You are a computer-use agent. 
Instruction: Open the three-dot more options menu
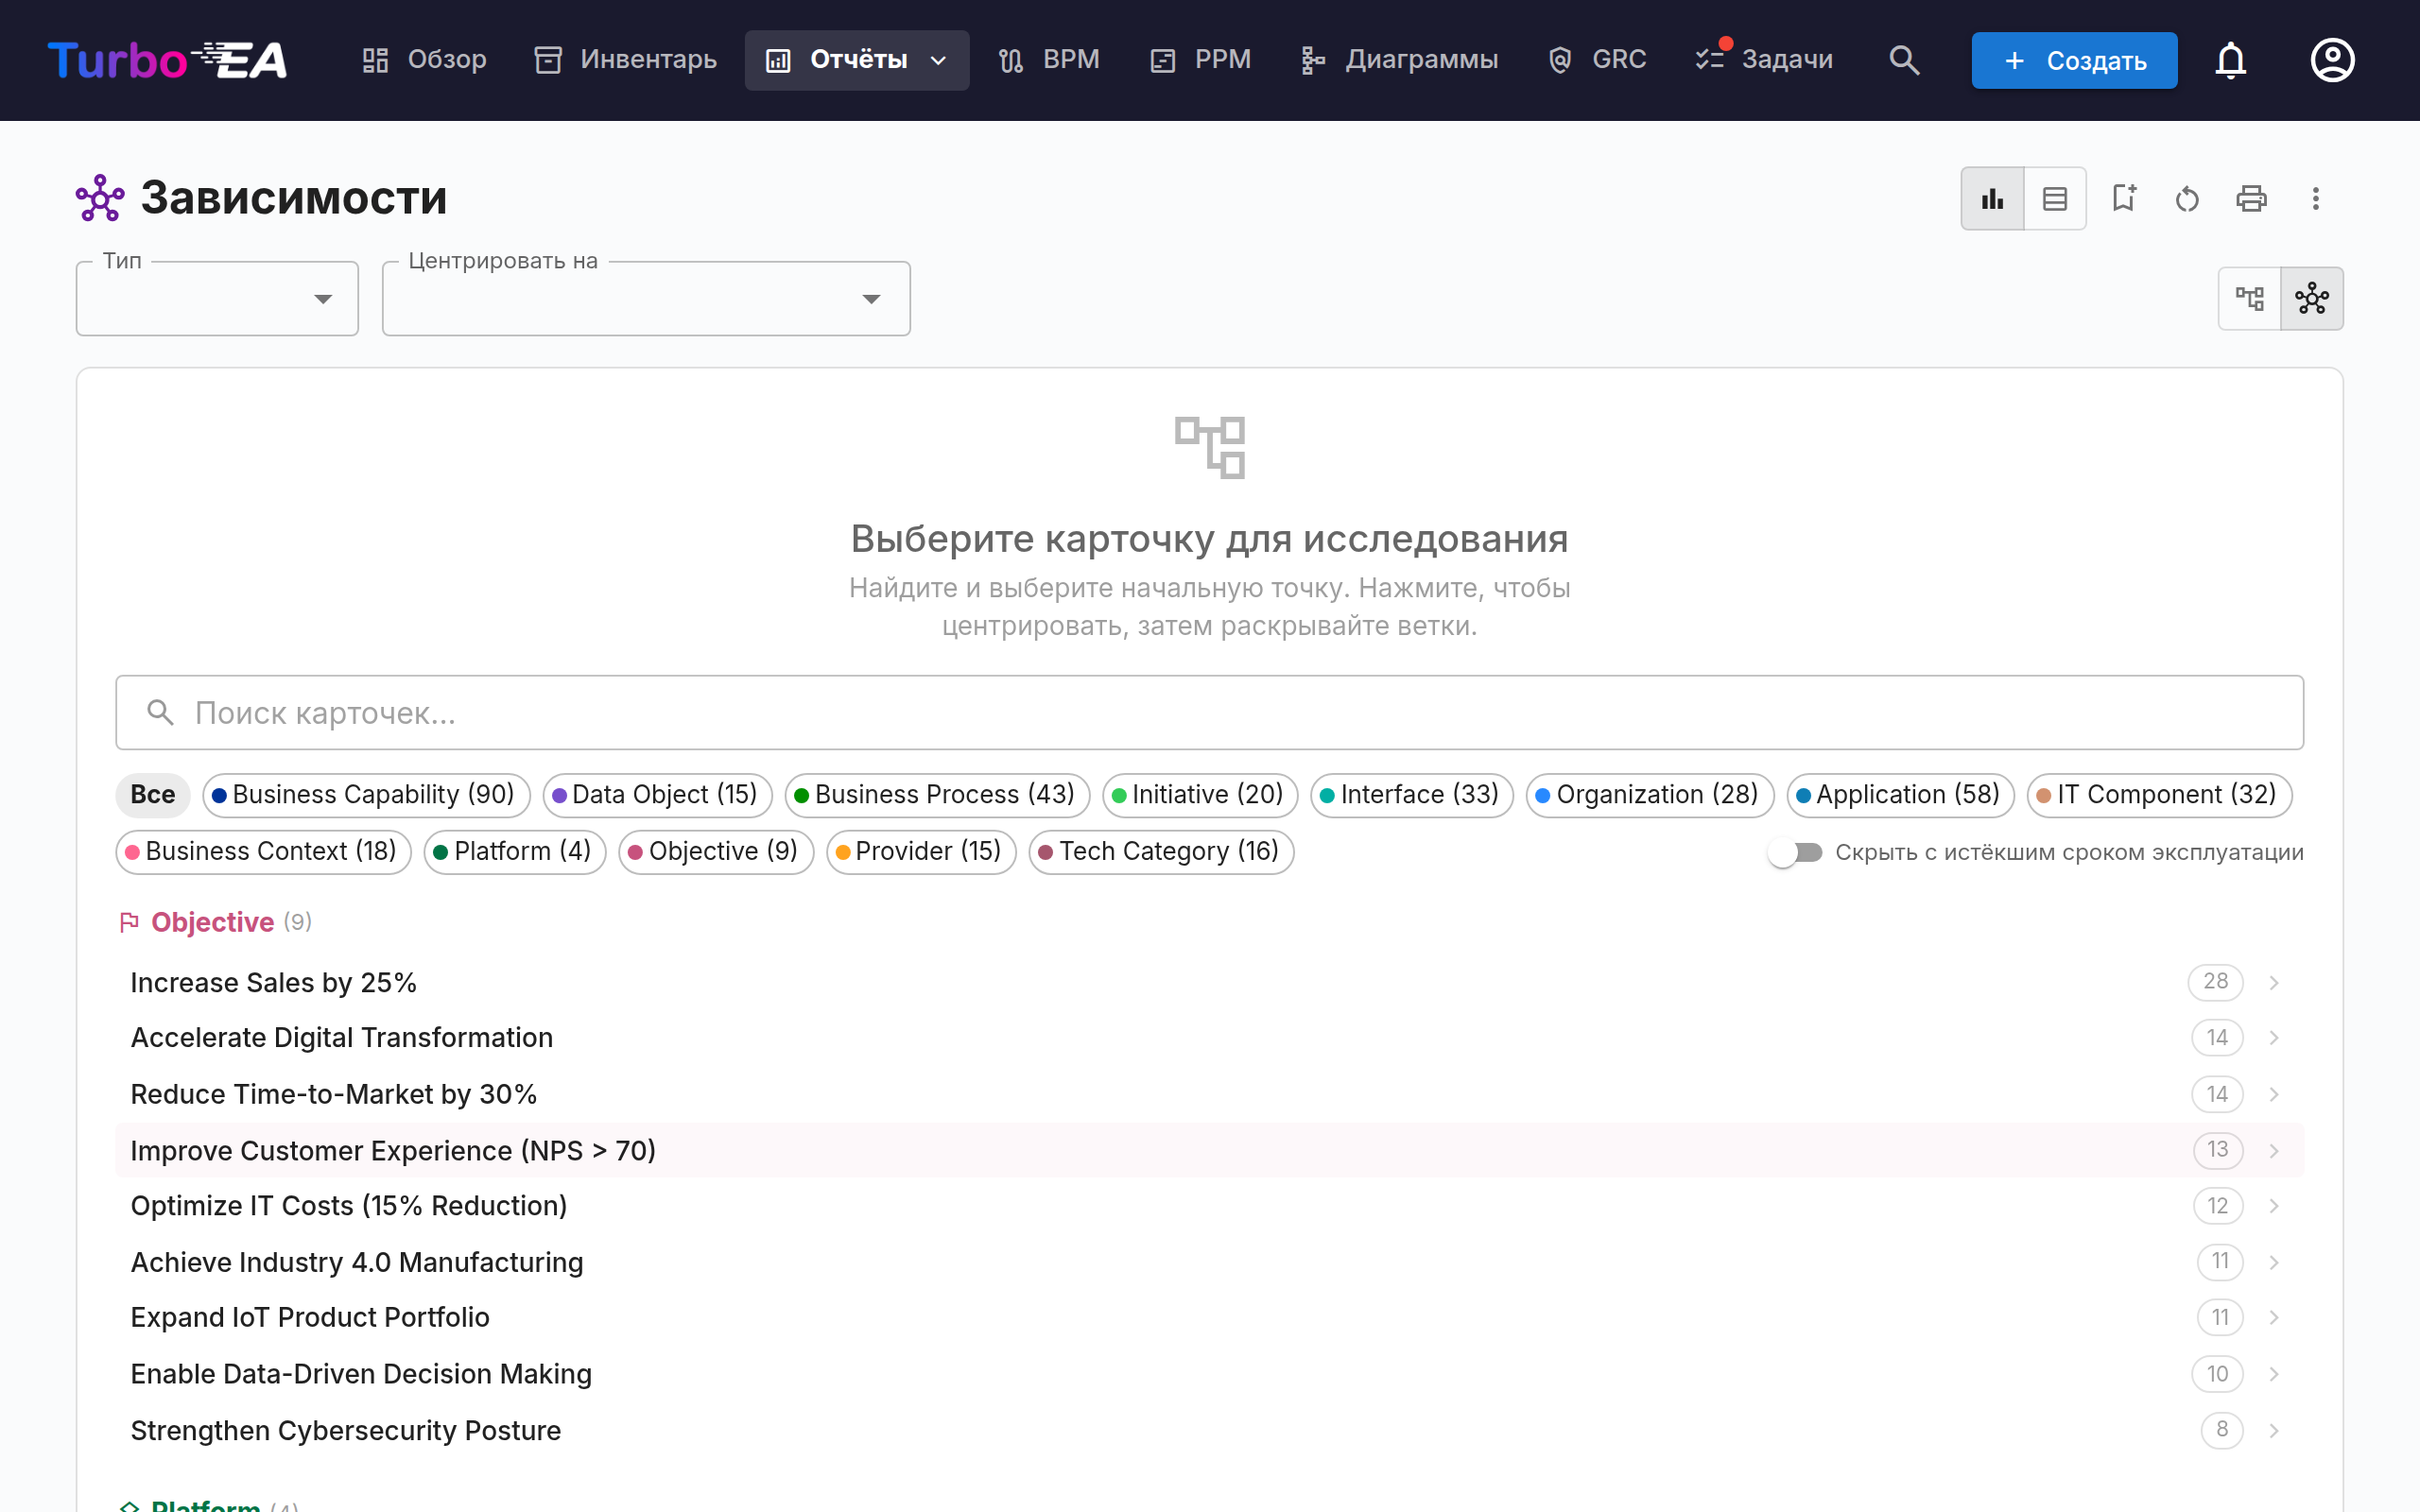(x=2315, y=198)
